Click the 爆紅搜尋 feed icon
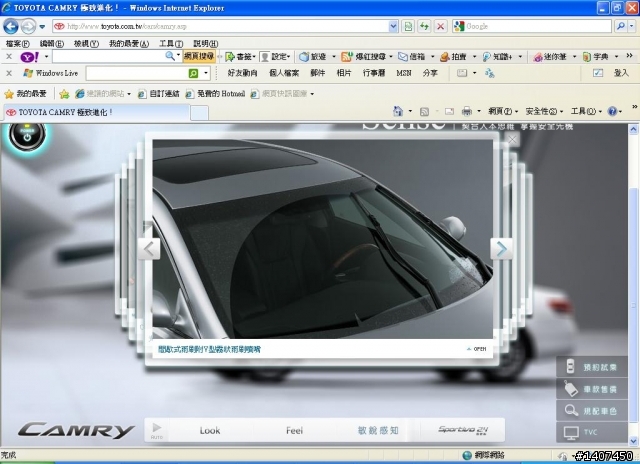Screen dimensions: 640x464 coord(347,57)
